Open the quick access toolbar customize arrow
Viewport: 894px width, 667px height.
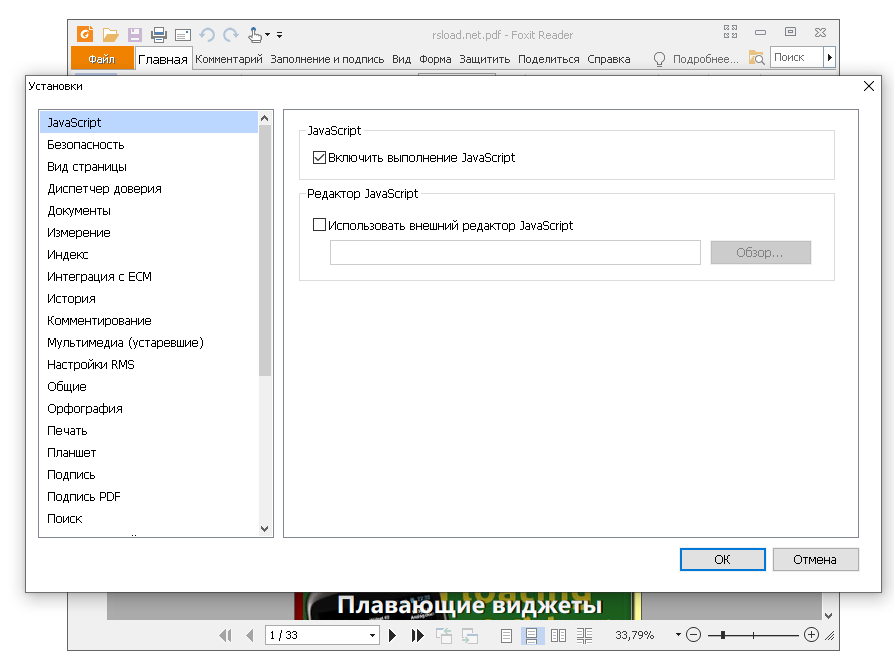279,35
